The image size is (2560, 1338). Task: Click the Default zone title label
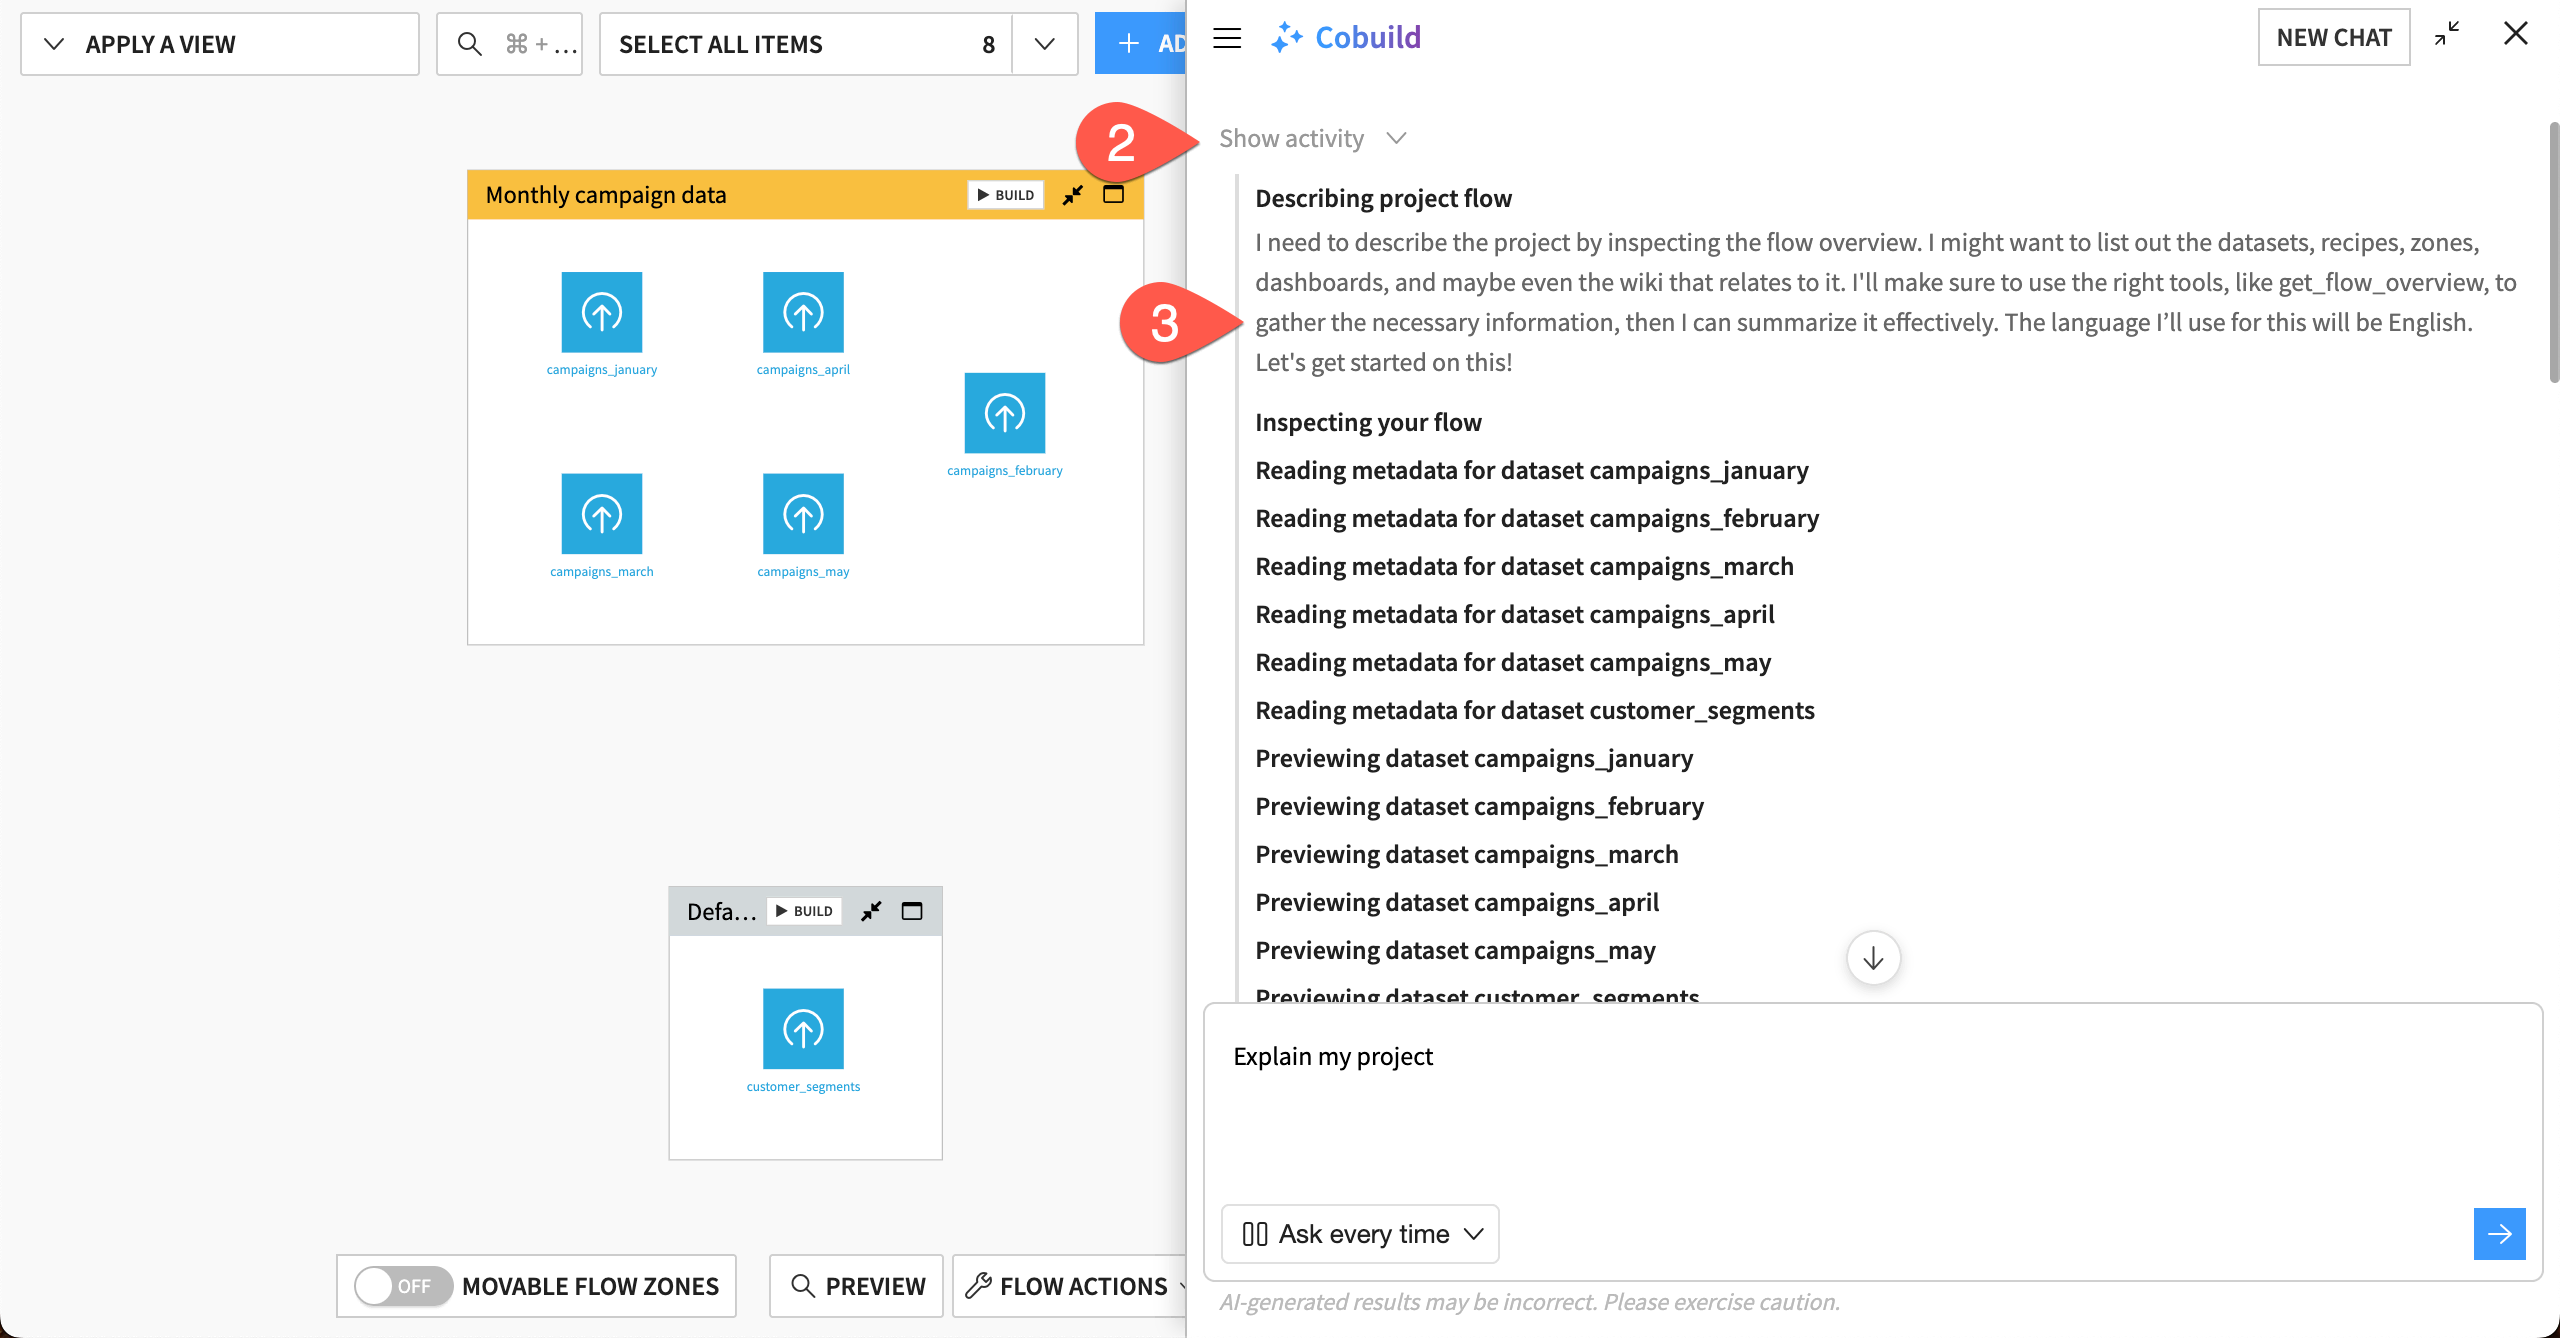(x=721, y=911)
